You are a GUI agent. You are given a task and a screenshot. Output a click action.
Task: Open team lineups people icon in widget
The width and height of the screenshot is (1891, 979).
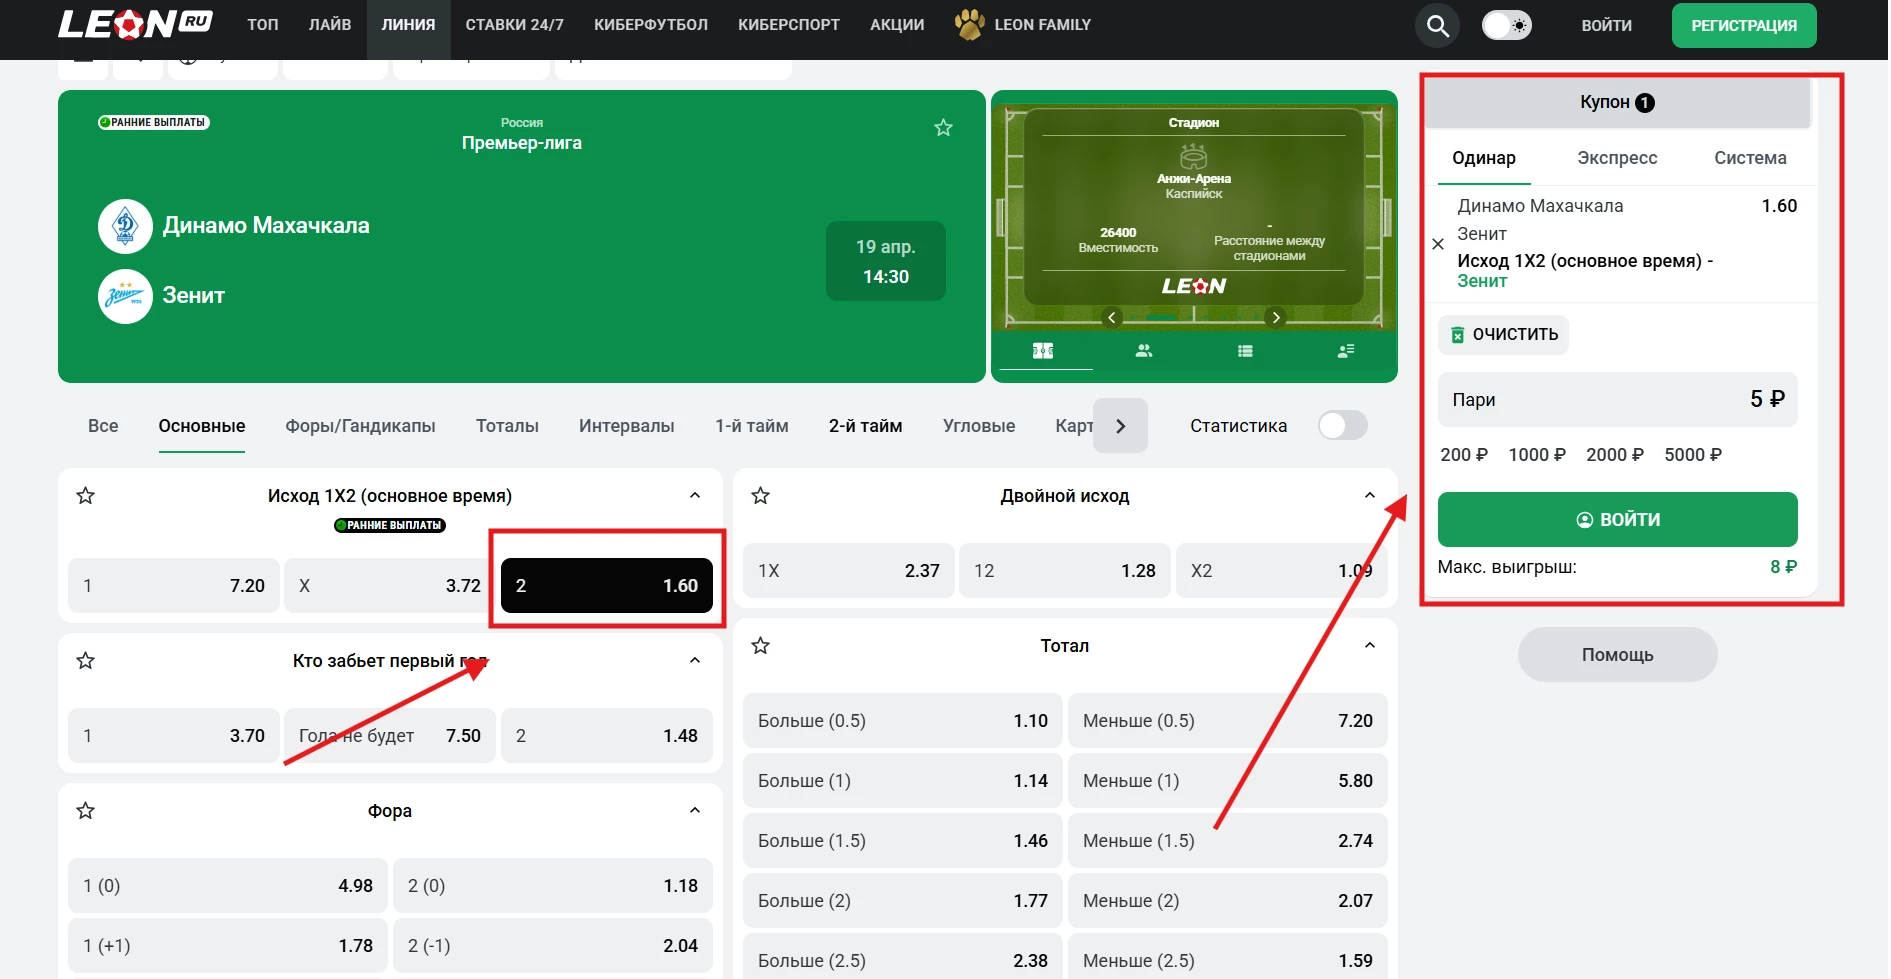tap(1144, 351)
